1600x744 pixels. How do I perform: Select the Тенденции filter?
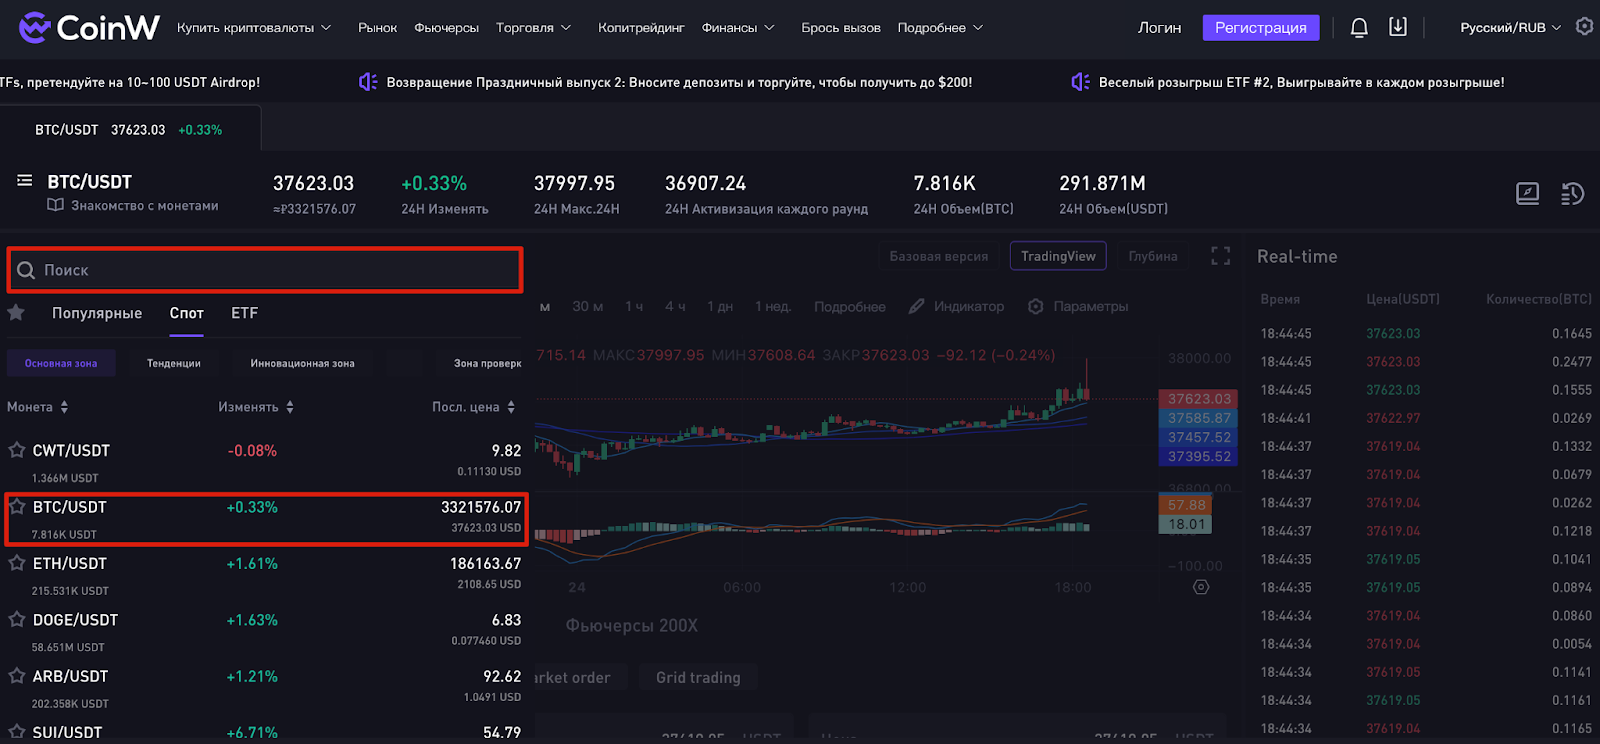click(x=174, y=363)
